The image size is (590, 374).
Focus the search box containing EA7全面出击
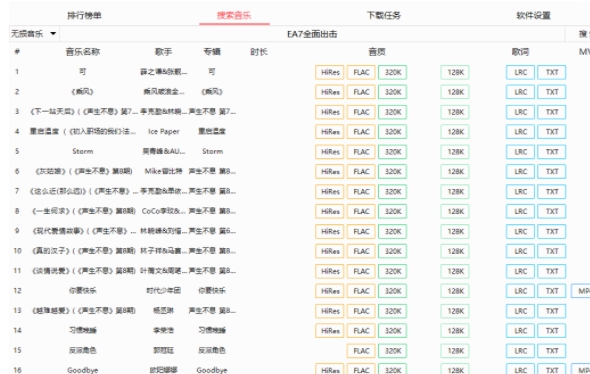(x=312, y=34)
